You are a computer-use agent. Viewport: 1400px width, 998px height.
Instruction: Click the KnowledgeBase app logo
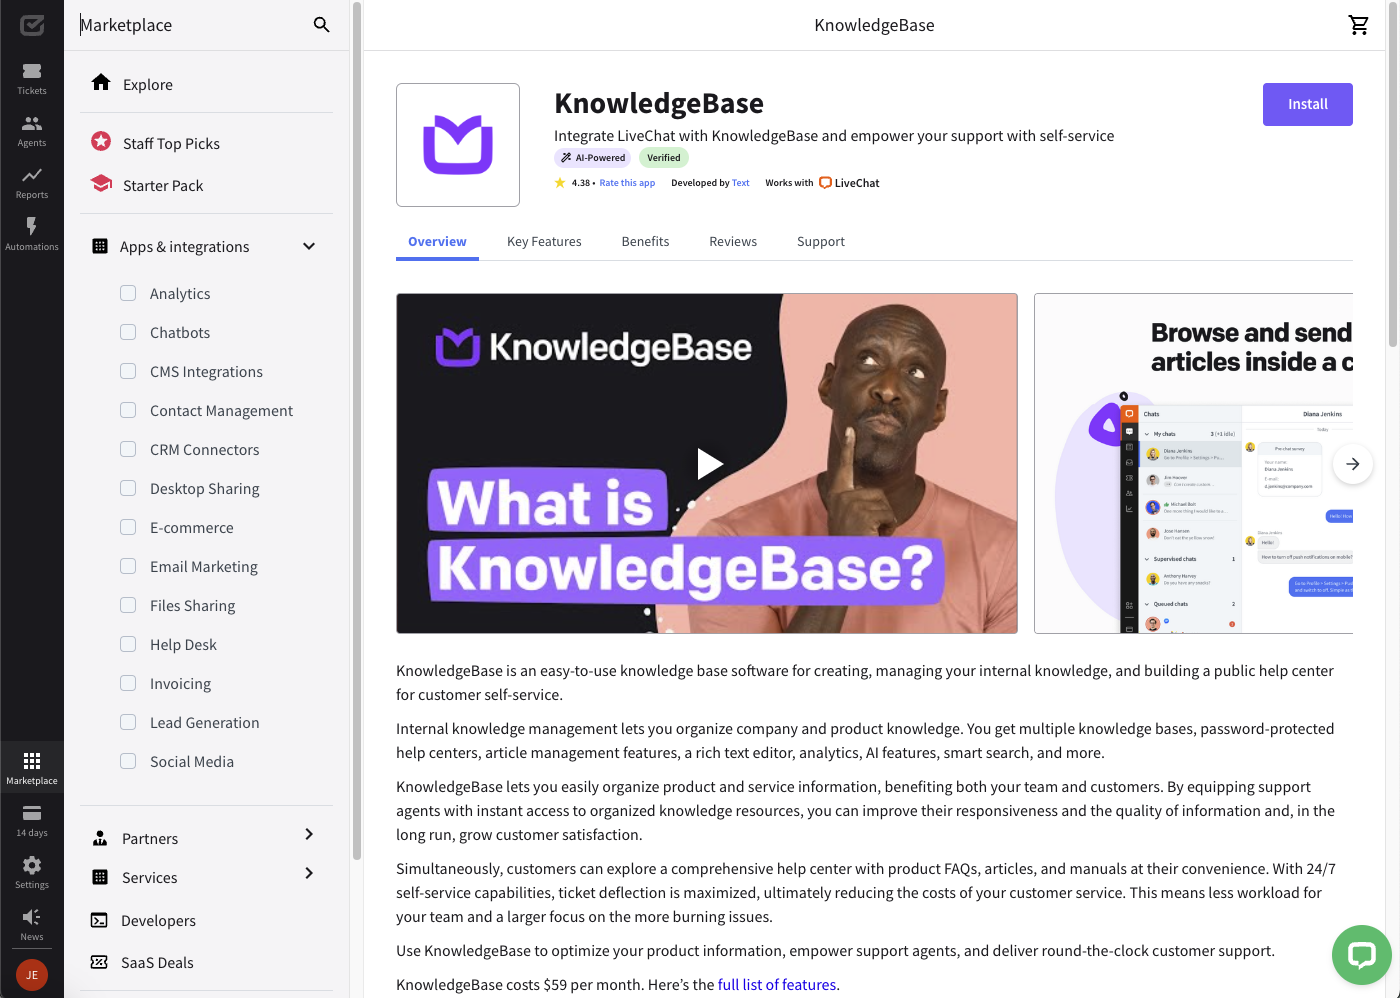pyautogui.click(x=458, y=145)
